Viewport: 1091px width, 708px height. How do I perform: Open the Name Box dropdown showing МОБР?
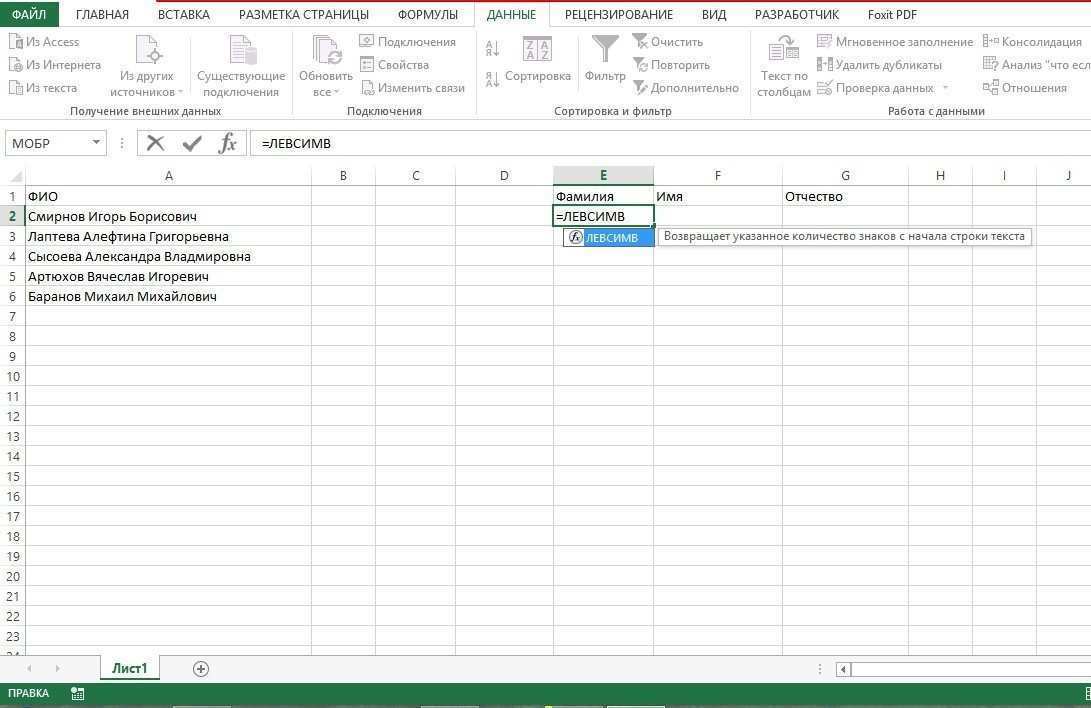pos(96,143)
